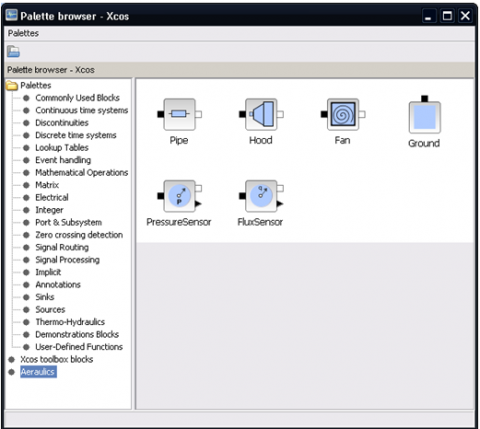Open the Electrical palette
The width and height of the screenshot is (480, 429).
52,197
